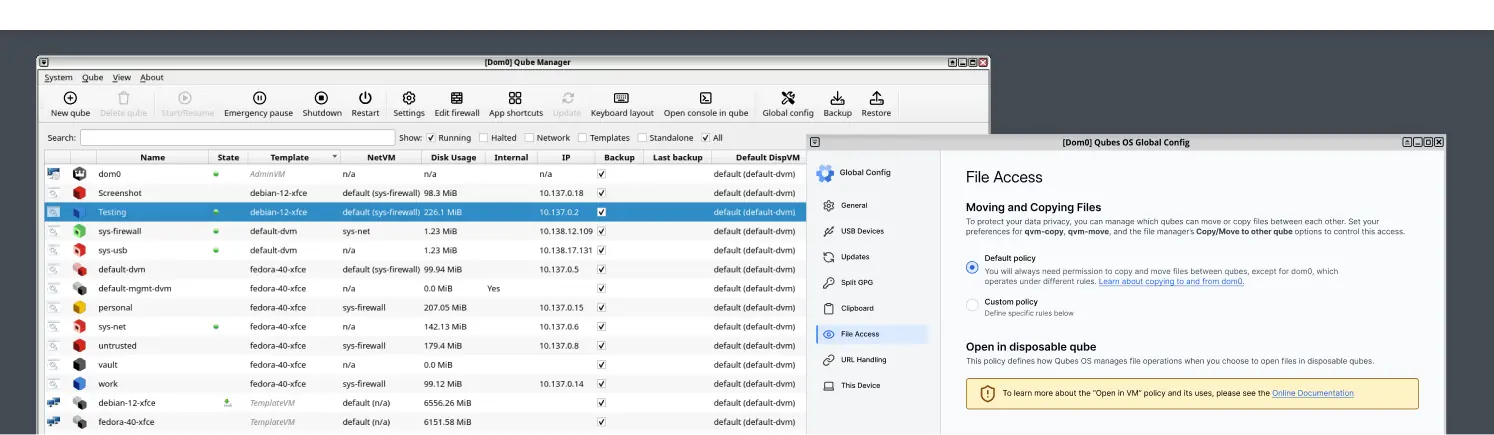The image size is (1494, 435).
Task: Restart the selected qube
Action: tap(365, 98)
